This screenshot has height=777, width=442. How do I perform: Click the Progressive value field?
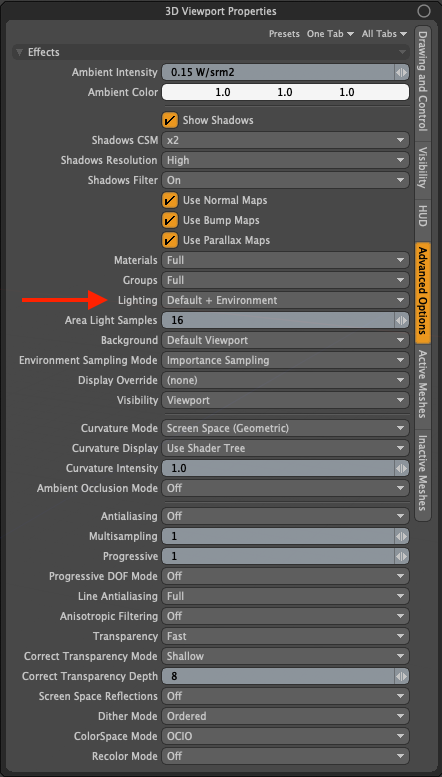[x=278, y=556]
